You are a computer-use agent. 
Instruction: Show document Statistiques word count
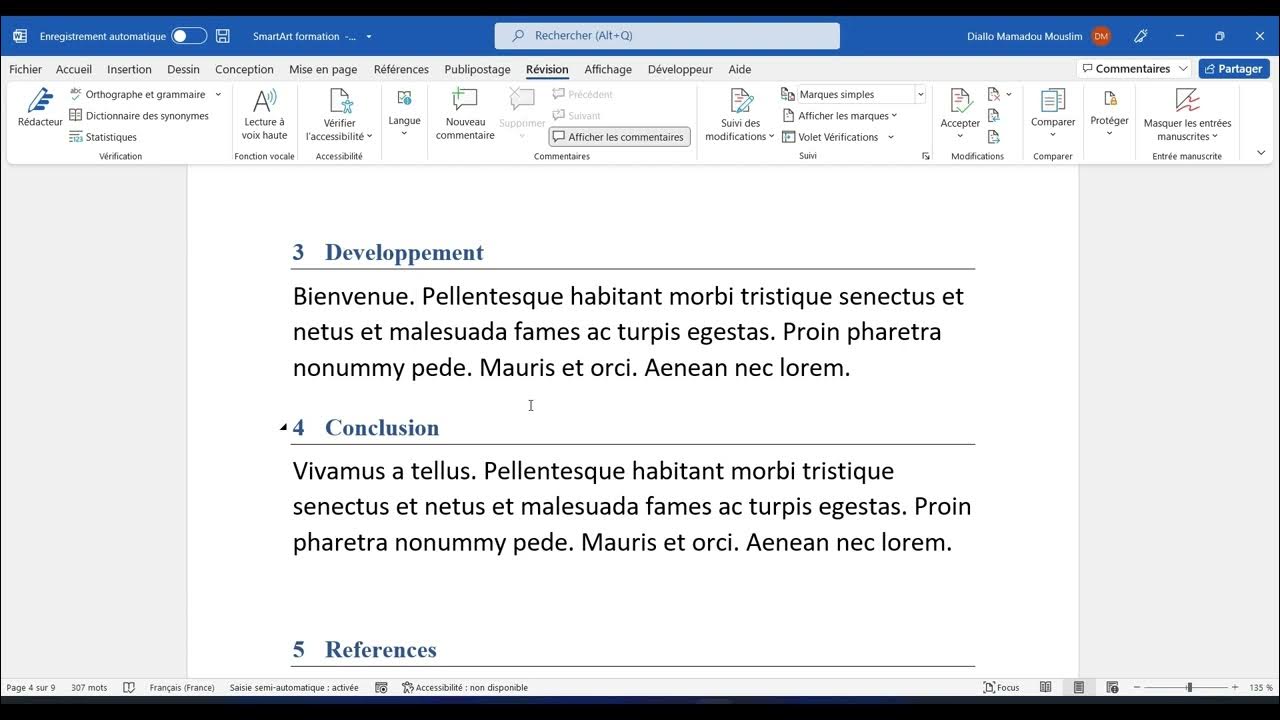(103, 137)
